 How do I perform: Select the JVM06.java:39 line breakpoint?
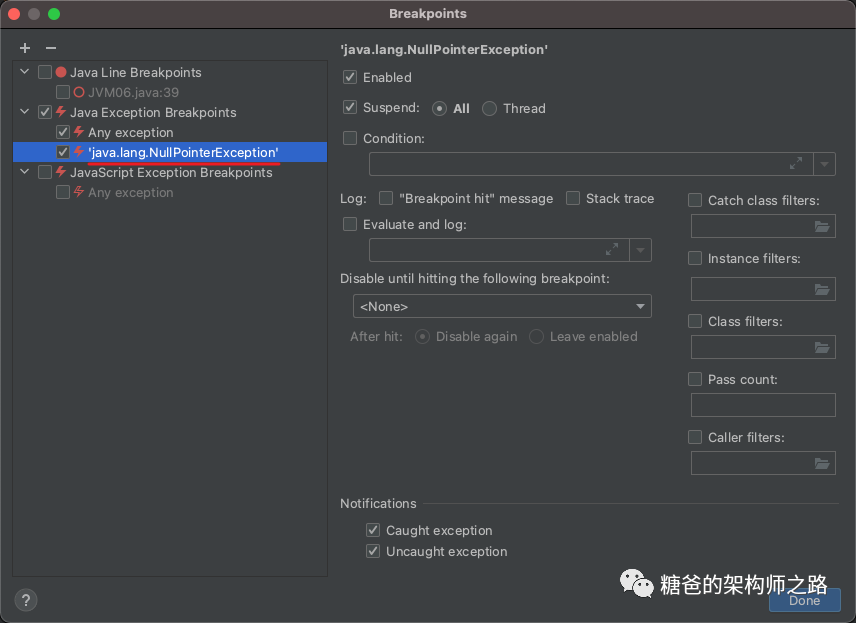(133, 92)
